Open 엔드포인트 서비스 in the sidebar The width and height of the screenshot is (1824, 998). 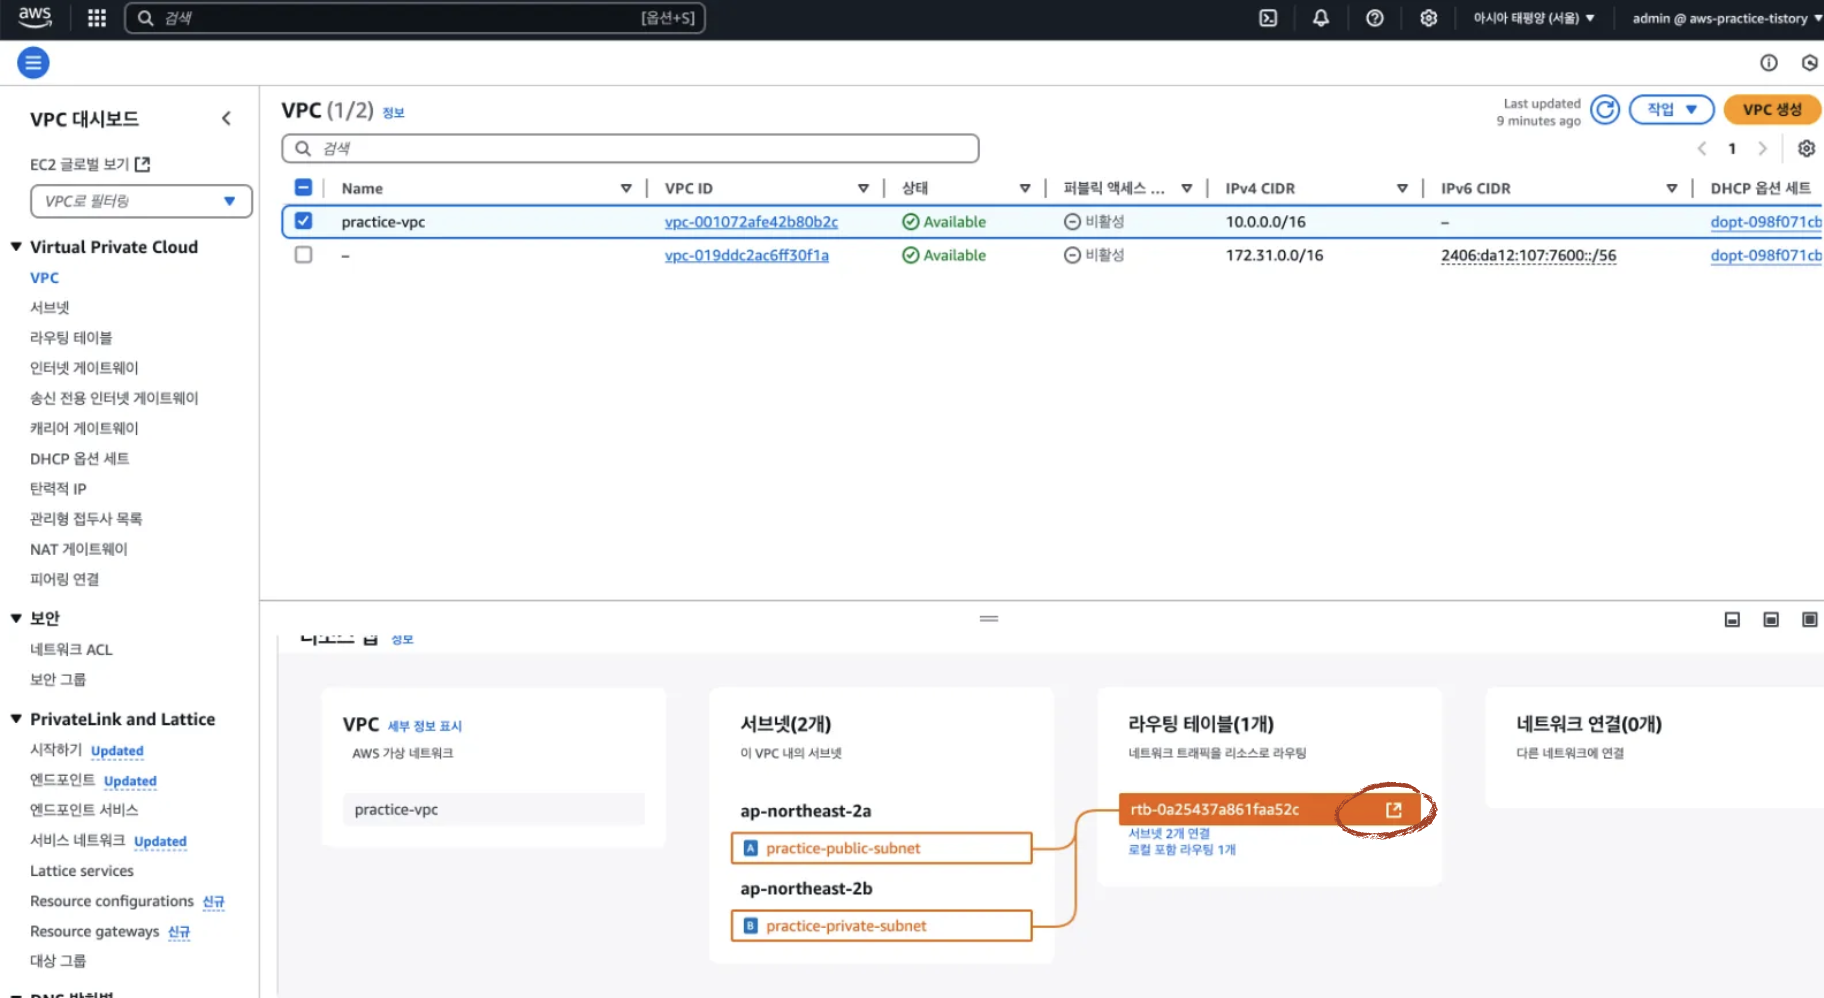coord(84,810)
